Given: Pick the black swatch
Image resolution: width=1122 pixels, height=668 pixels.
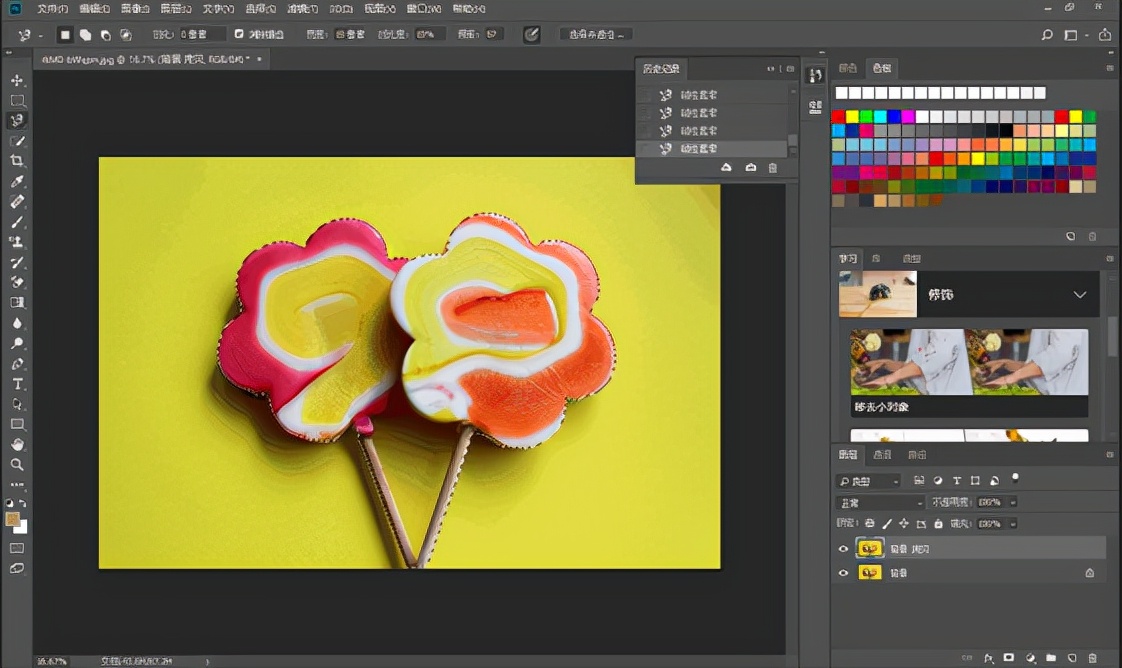Looking at the screenshot, I should pos(1006,130).
